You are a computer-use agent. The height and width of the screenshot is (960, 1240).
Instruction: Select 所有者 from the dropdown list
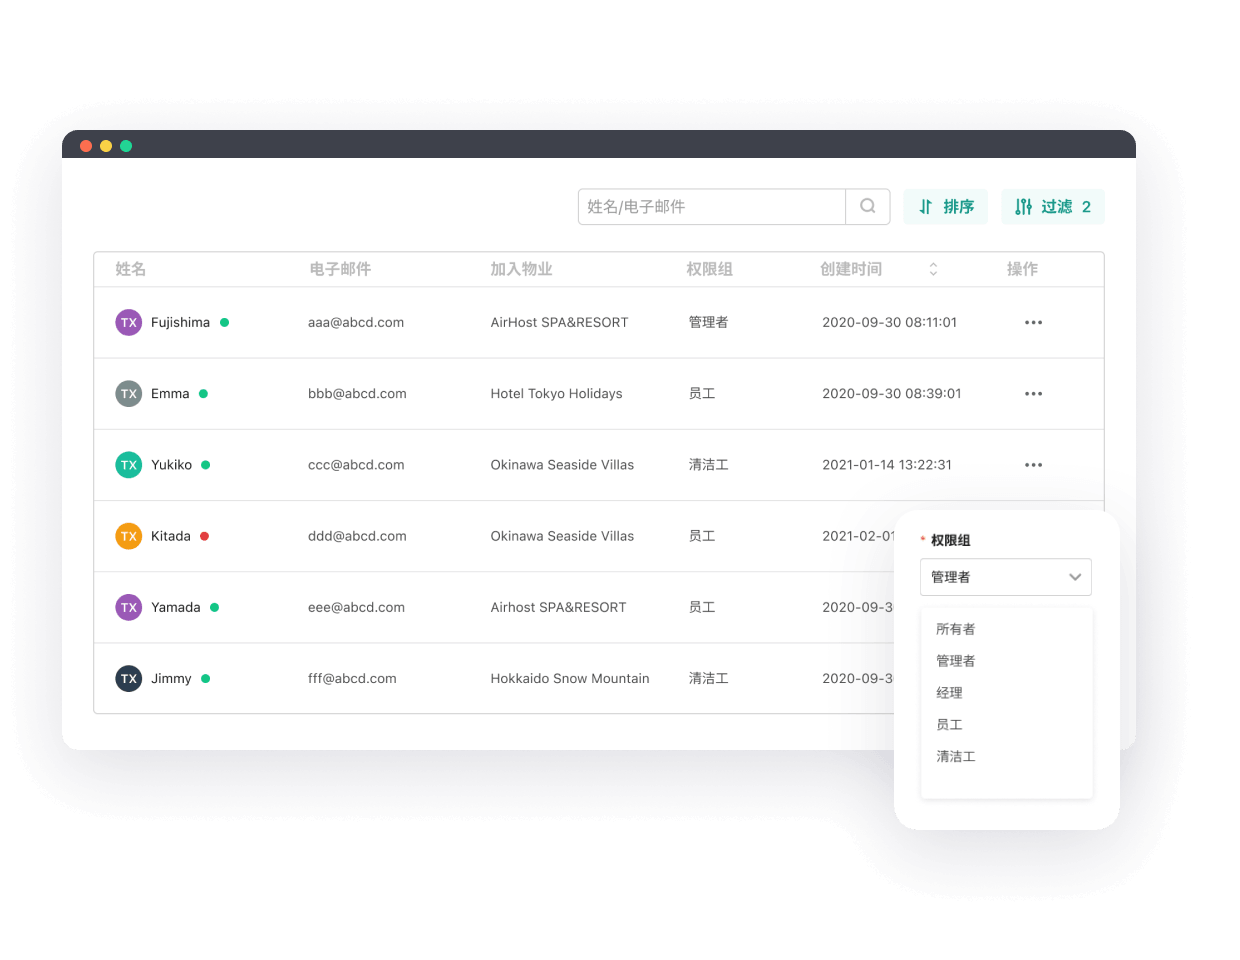[x=955, y=629]
